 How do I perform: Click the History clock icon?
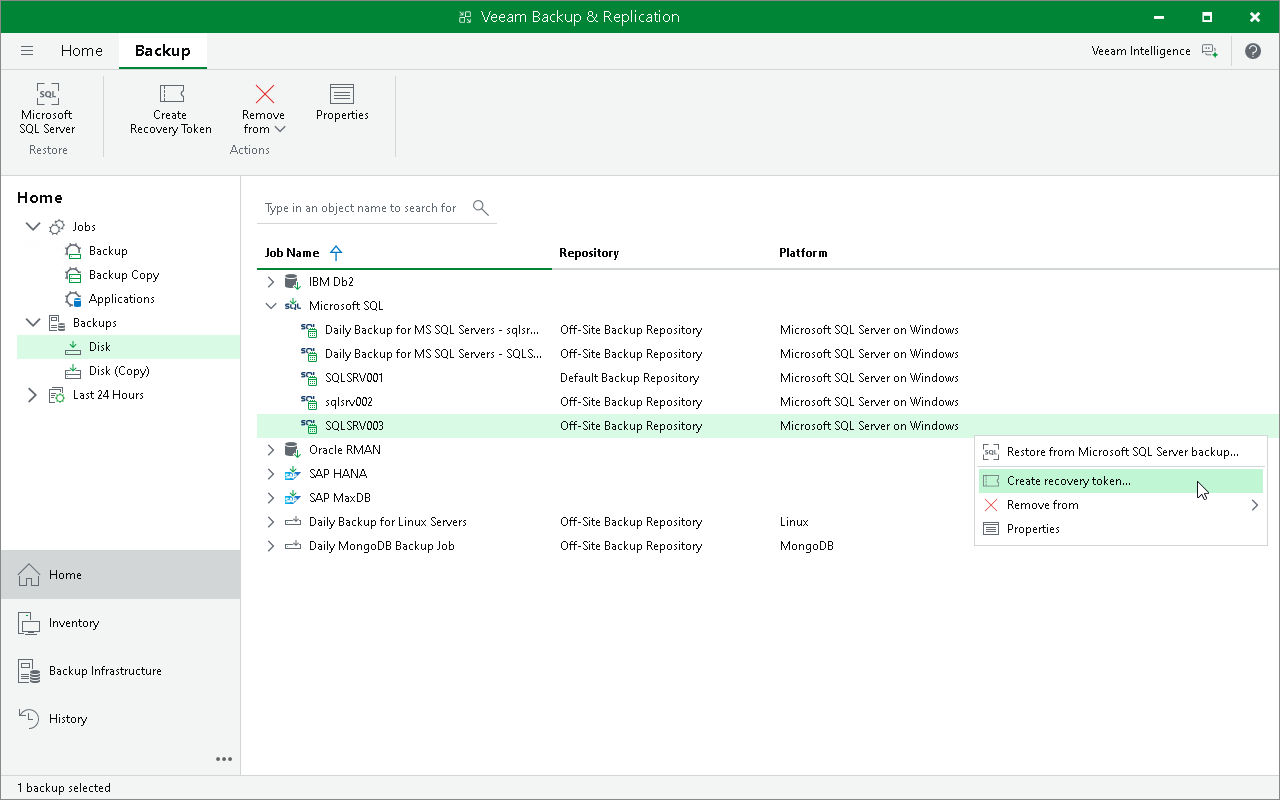coord(29,719)
